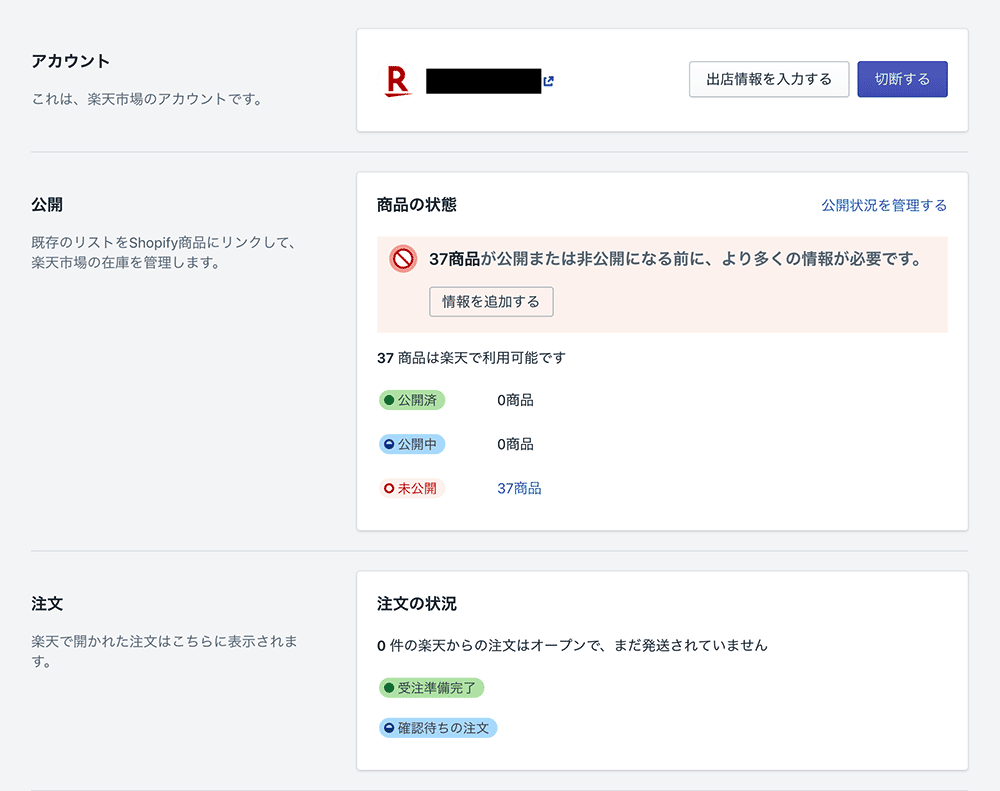Screen dimensions: 1000x791
Task: Open the external link icon beside store name
Action: coord(547,81)
